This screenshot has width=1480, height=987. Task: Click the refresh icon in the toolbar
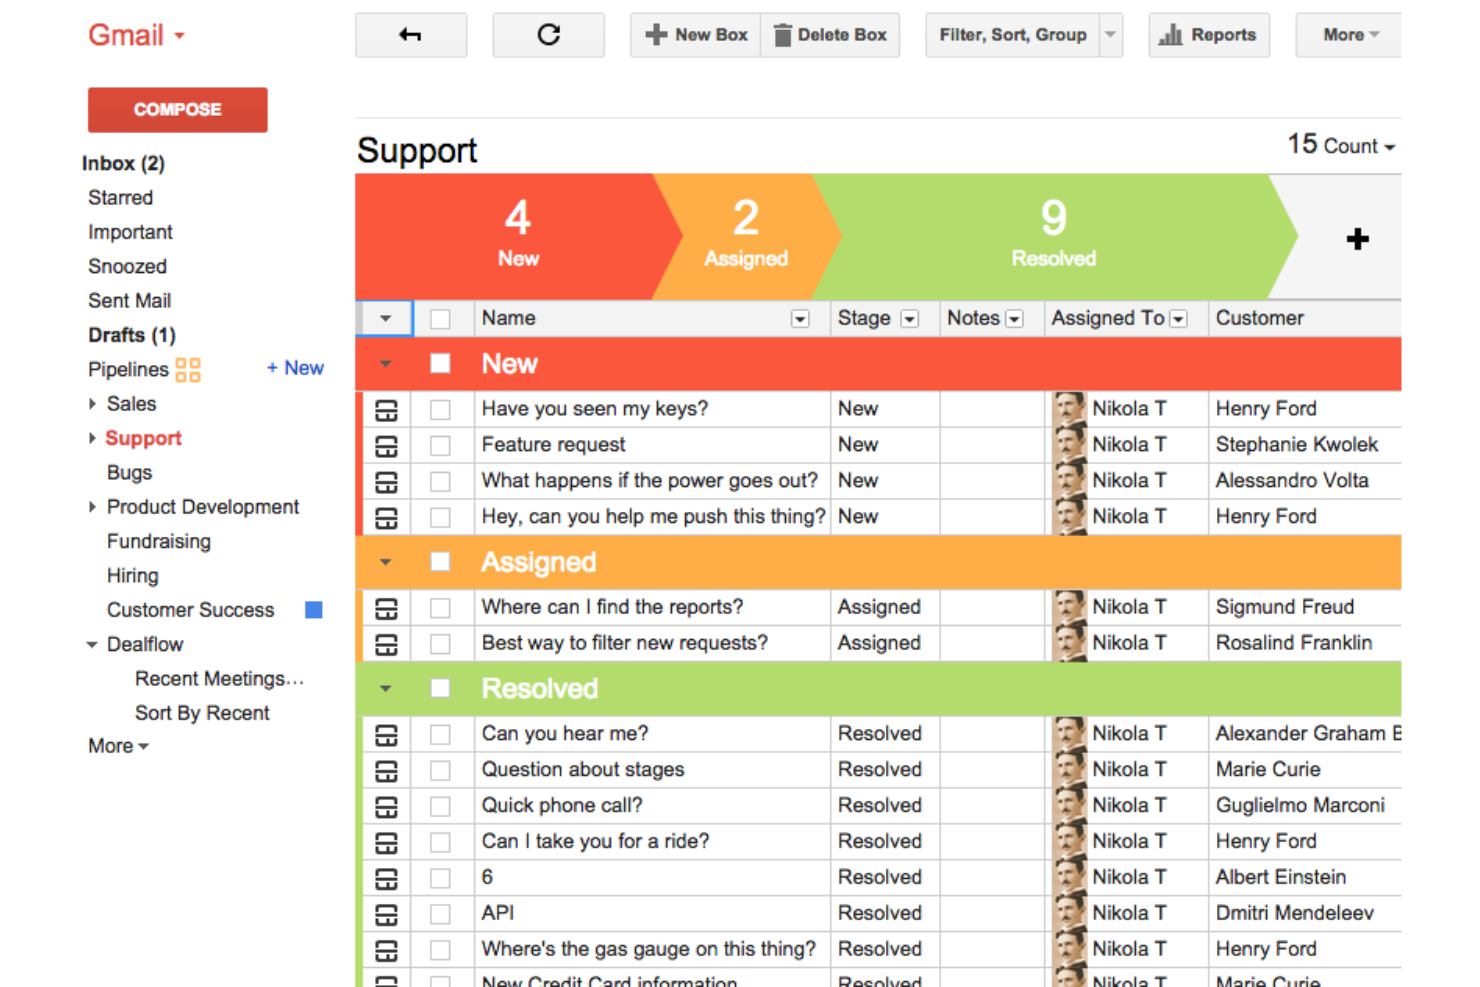coord(548,33)
